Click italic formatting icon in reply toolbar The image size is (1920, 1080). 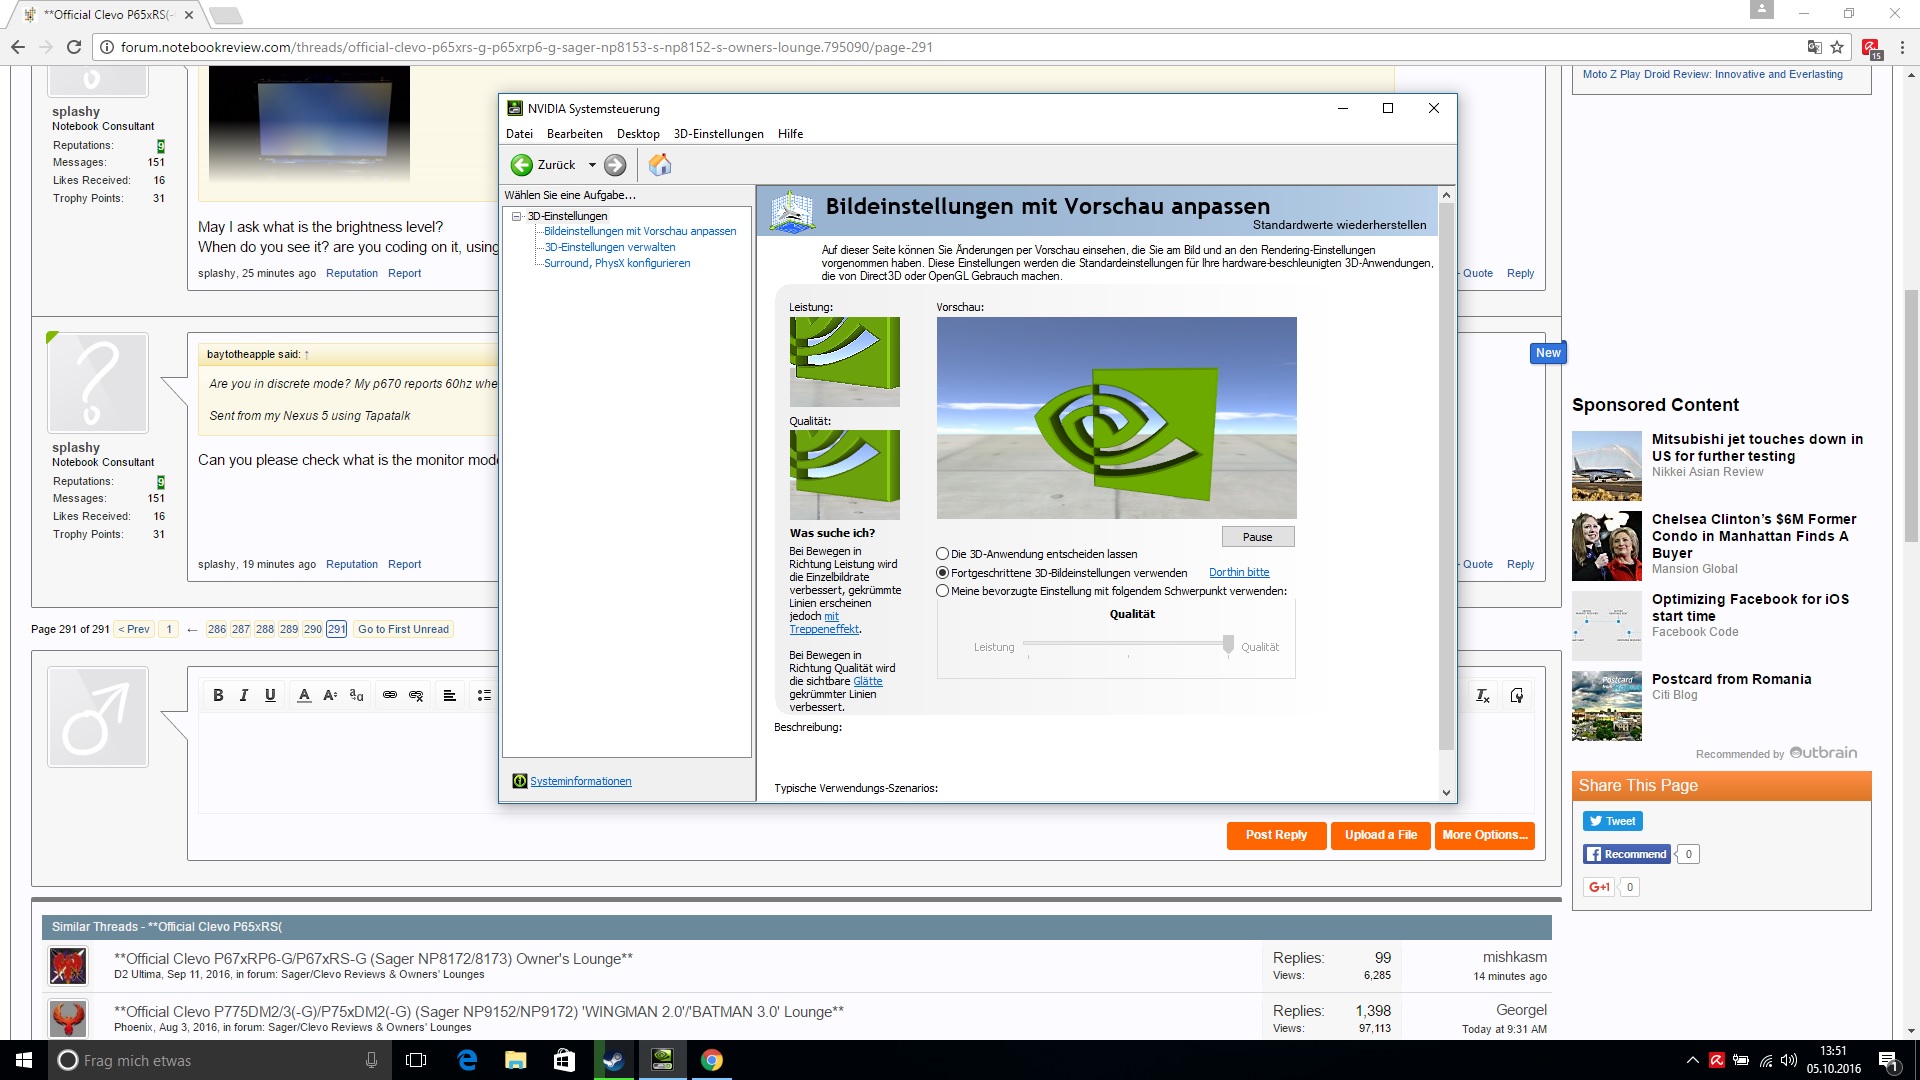[244, 695]
